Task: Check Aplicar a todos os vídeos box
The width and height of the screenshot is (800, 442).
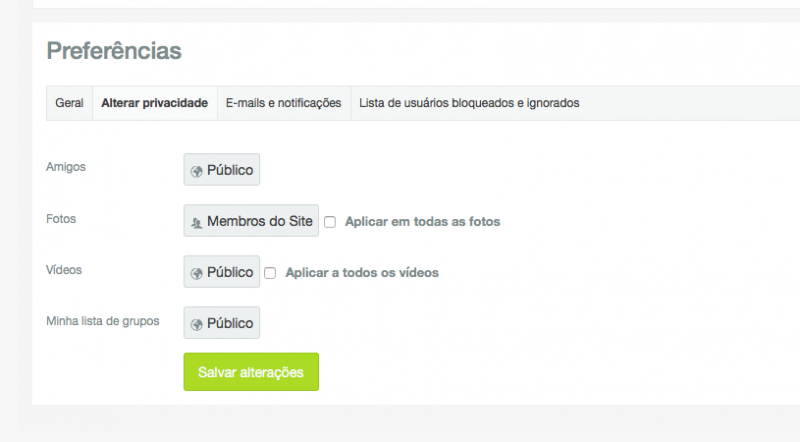Action: pos(270,273)
